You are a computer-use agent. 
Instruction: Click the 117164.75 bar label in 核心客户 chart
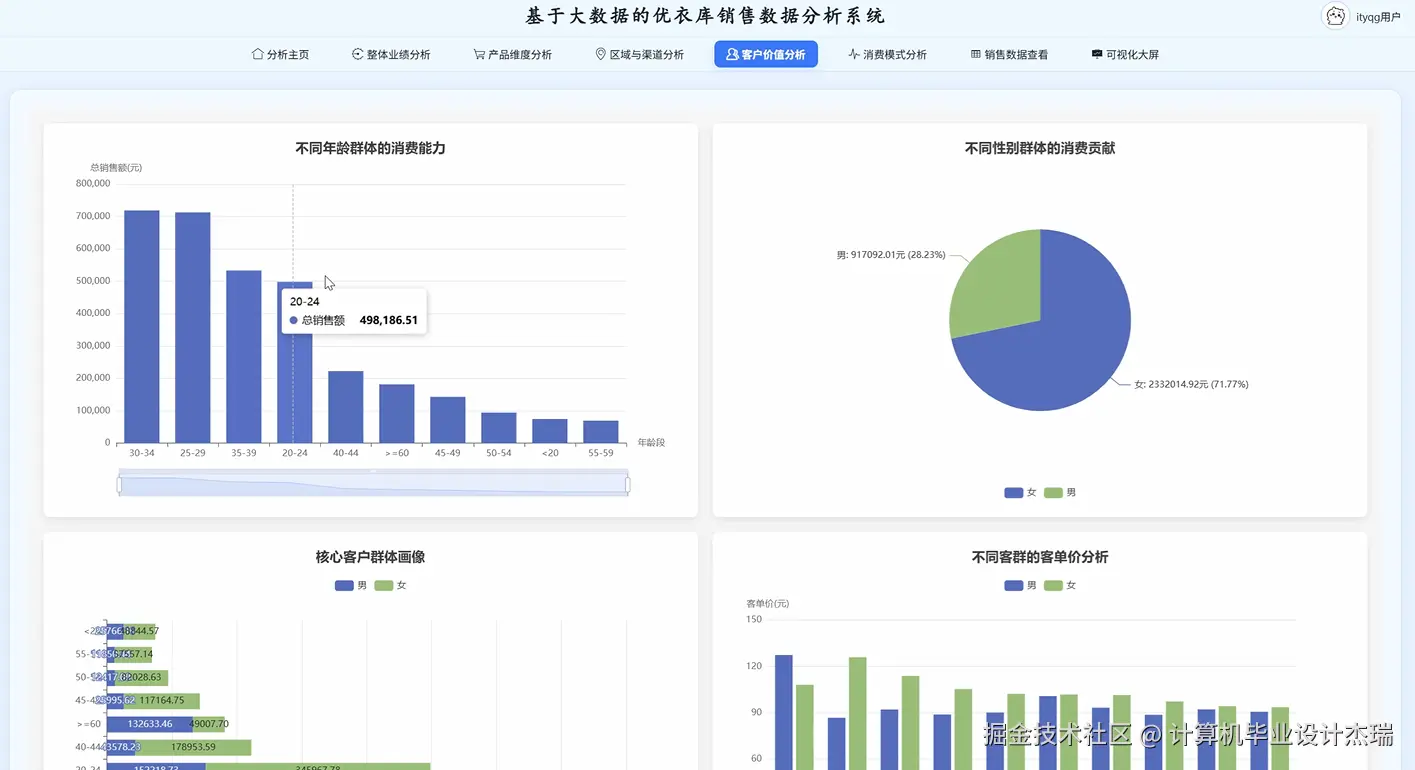pyautogui.click(x=164, y=701)
